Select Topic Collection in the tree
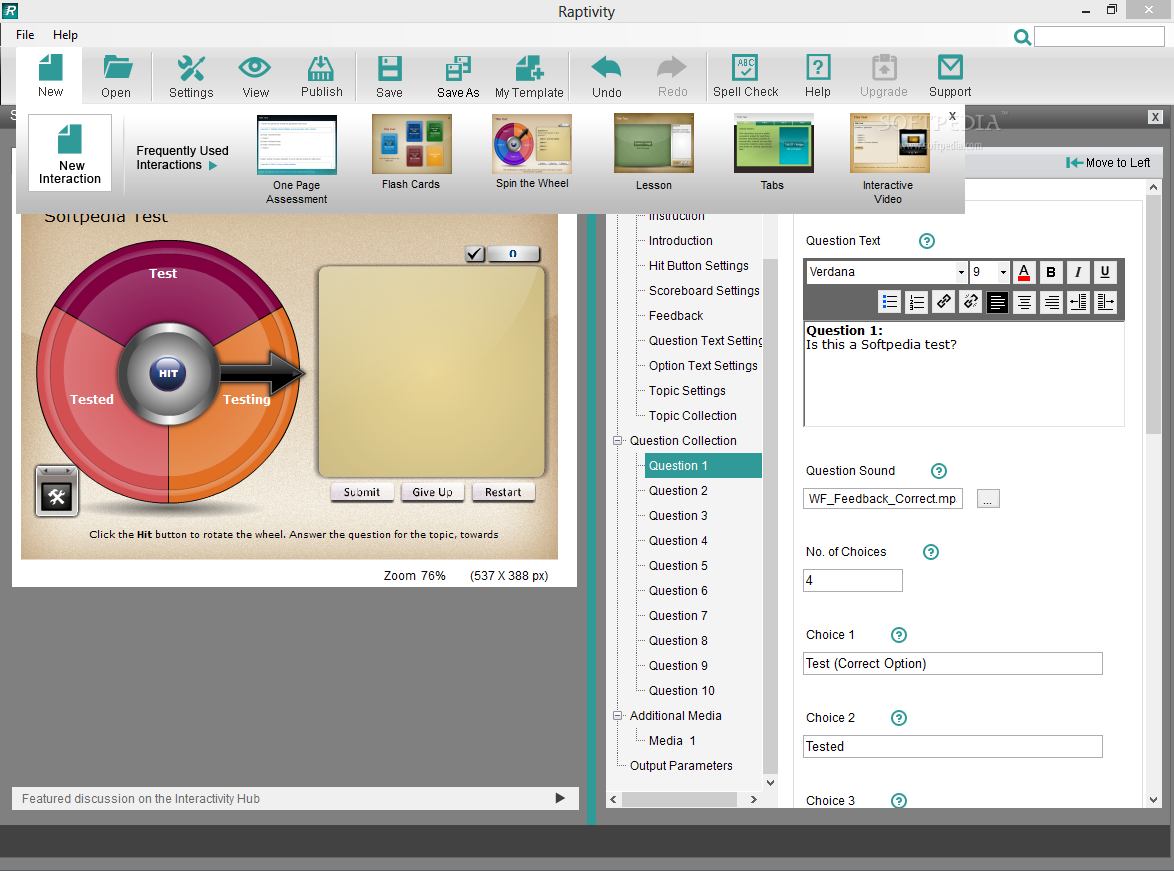Image resolution: width=1174 pixels, height=871 pixels. (693, 416)
